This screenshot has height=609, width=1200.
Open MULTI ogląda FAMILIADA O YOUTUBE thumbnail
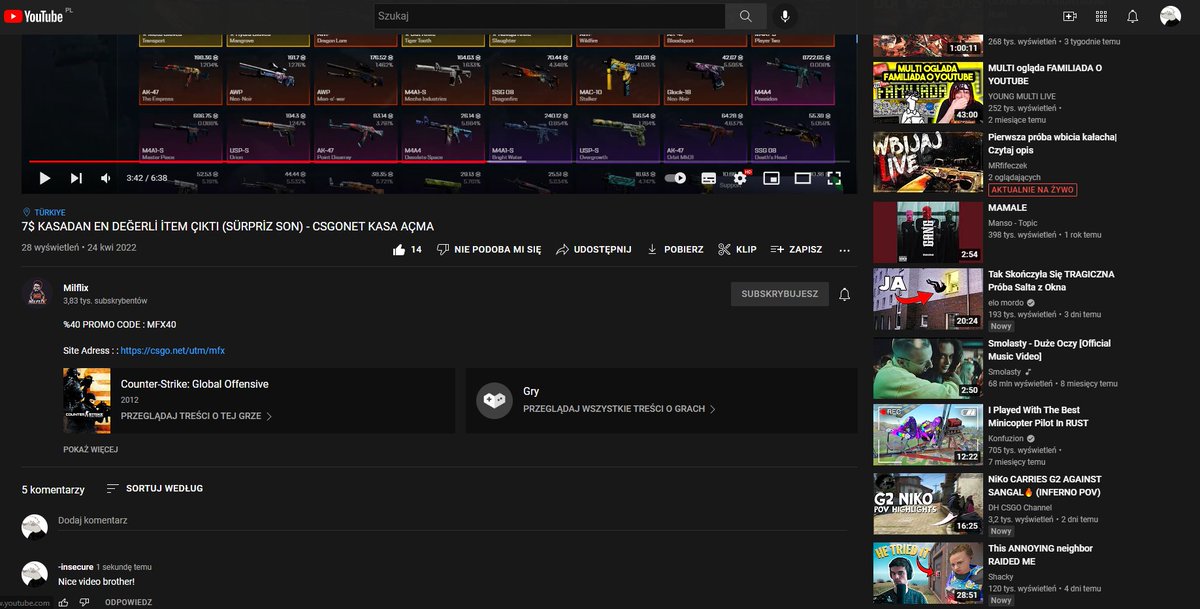click(928, 92)
